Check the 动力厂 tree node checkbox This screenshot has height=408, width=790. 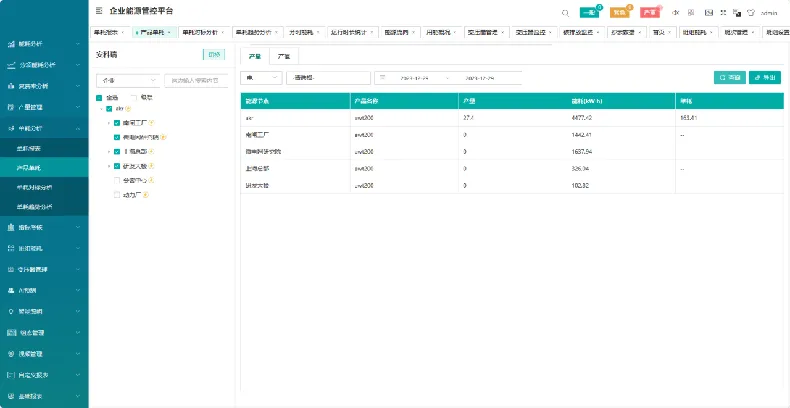117,194
